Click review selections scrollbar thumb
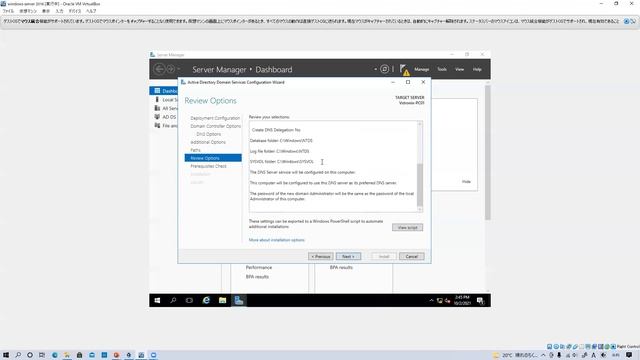640x360 pixels. pyautogui.click(x=420, y=185)
